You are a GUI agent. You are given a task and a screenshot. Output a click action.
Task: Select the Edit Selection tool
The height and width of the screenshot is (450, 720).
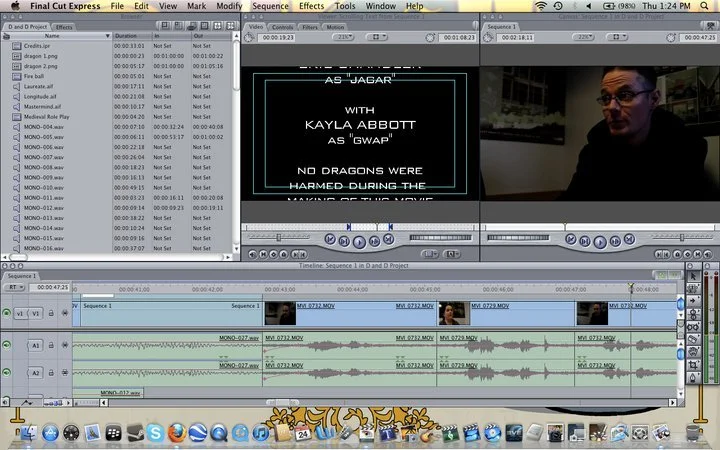[693, 288]
